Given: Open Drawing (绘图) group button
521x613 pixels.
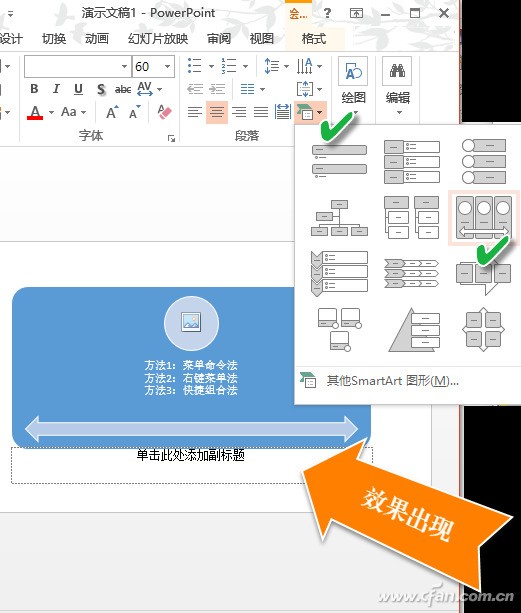Looking at the screenshot, I should (353, 87).
